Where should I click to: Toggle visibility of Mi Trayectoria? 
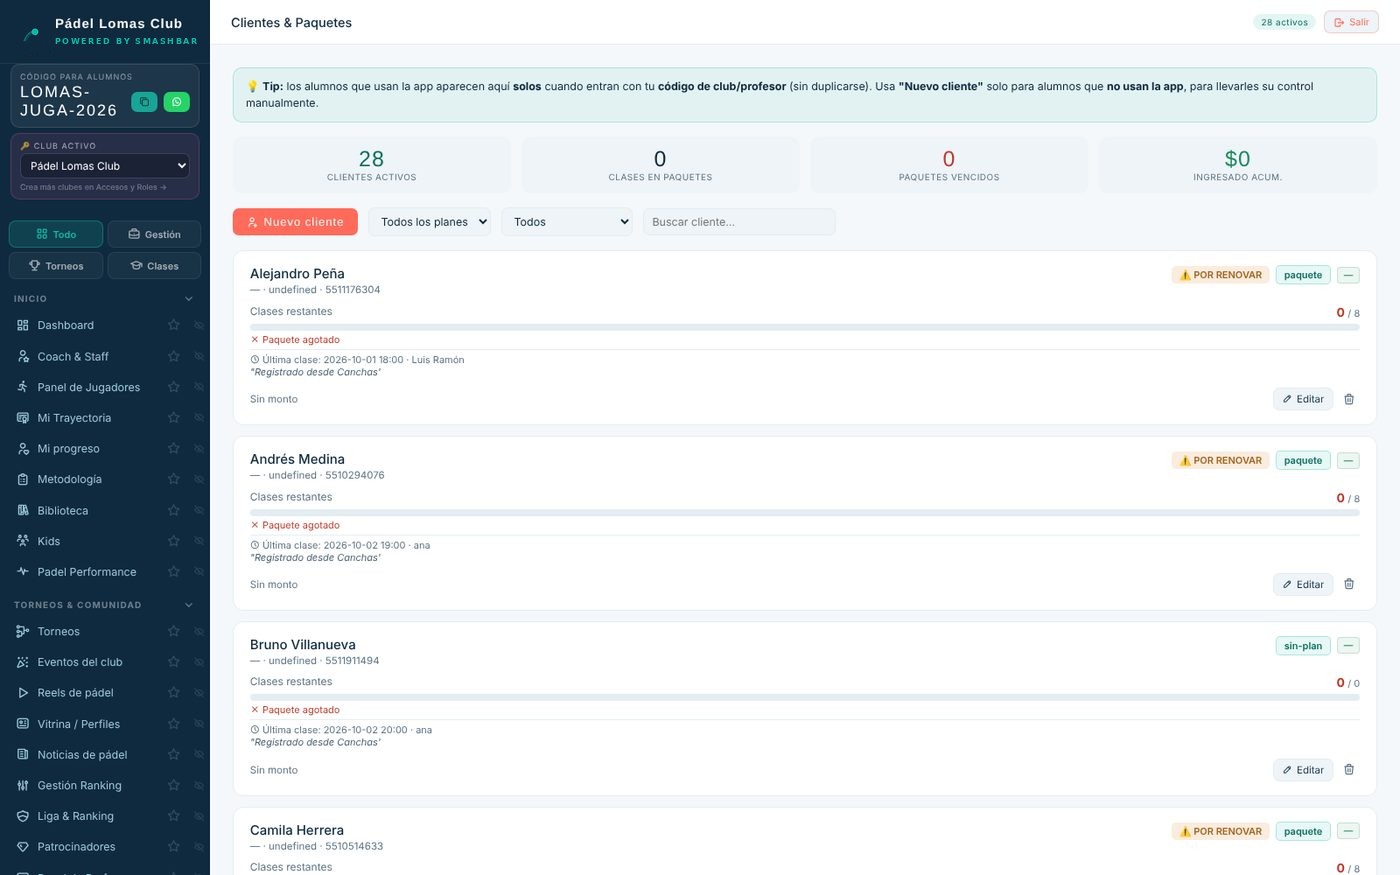click(x=198, y=418)
